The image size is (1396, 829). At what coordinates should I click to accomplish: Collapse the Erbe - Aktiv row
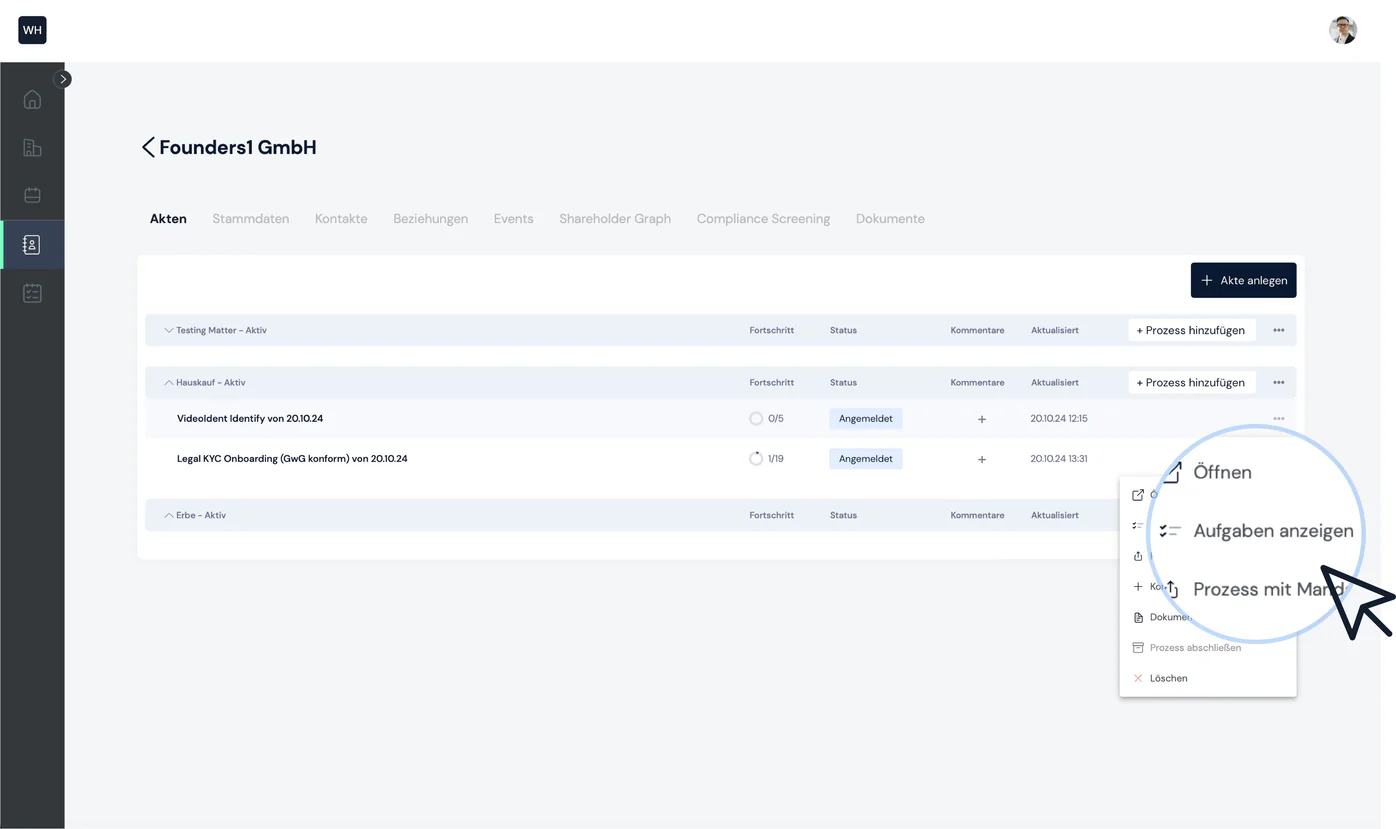(x=169, y=515)
